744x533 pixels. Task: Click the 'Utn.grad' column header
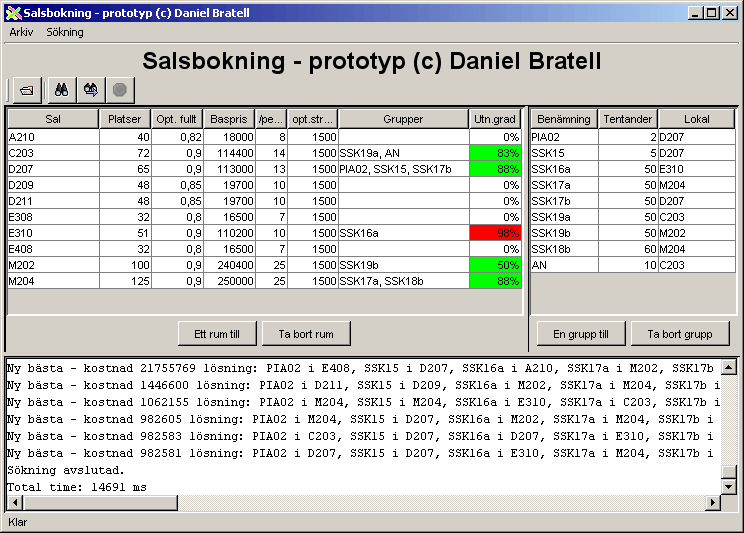coord(495,119)
